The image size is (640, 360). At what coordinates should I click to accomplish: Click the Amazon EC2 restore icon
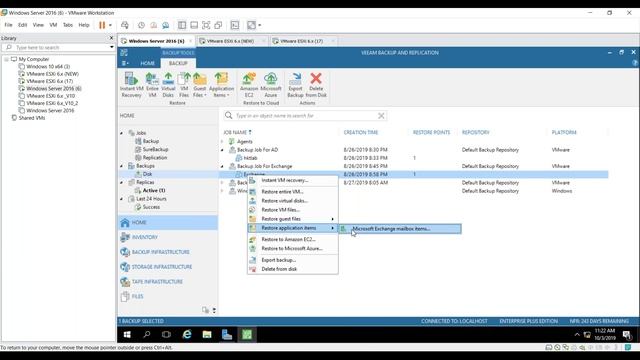point(249,85)
